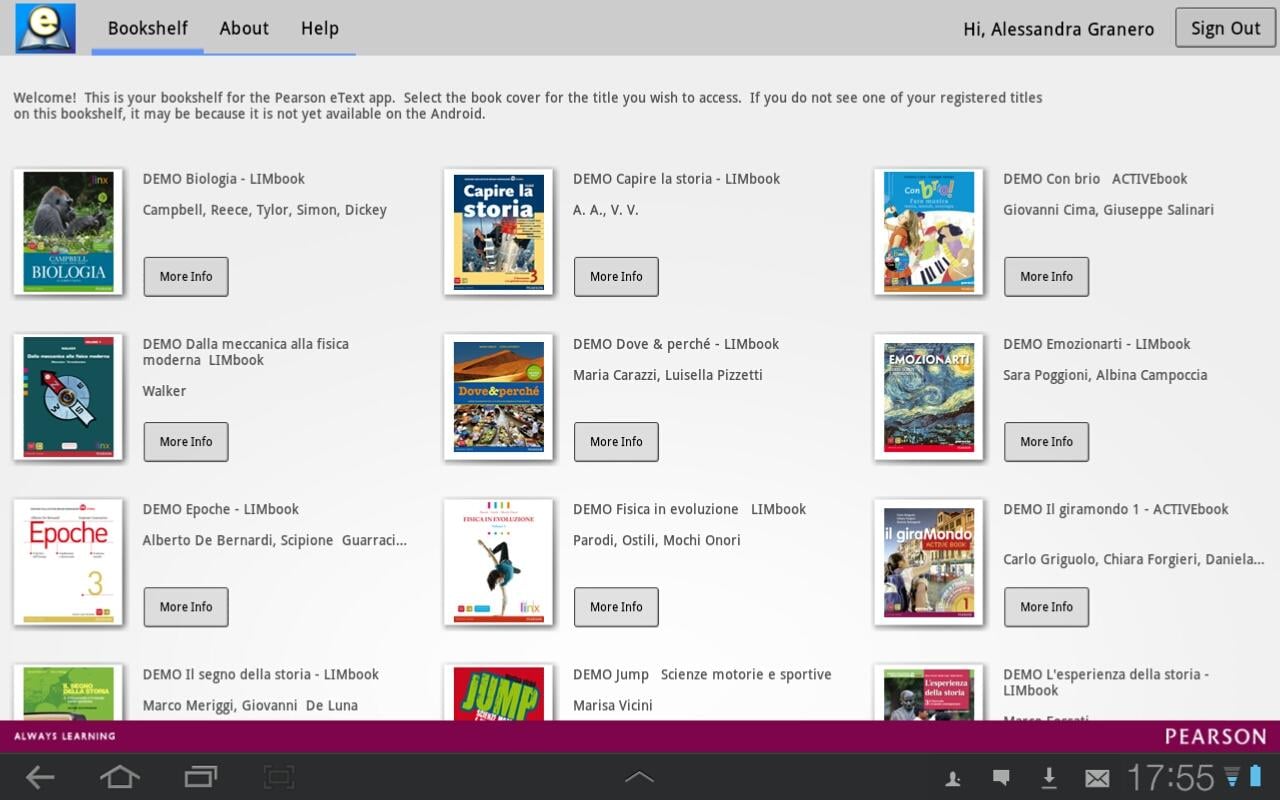The width and height of the screenshot is (1280, 800).
Task: Open the Epoche book cover
Action: tap(68, 562)
